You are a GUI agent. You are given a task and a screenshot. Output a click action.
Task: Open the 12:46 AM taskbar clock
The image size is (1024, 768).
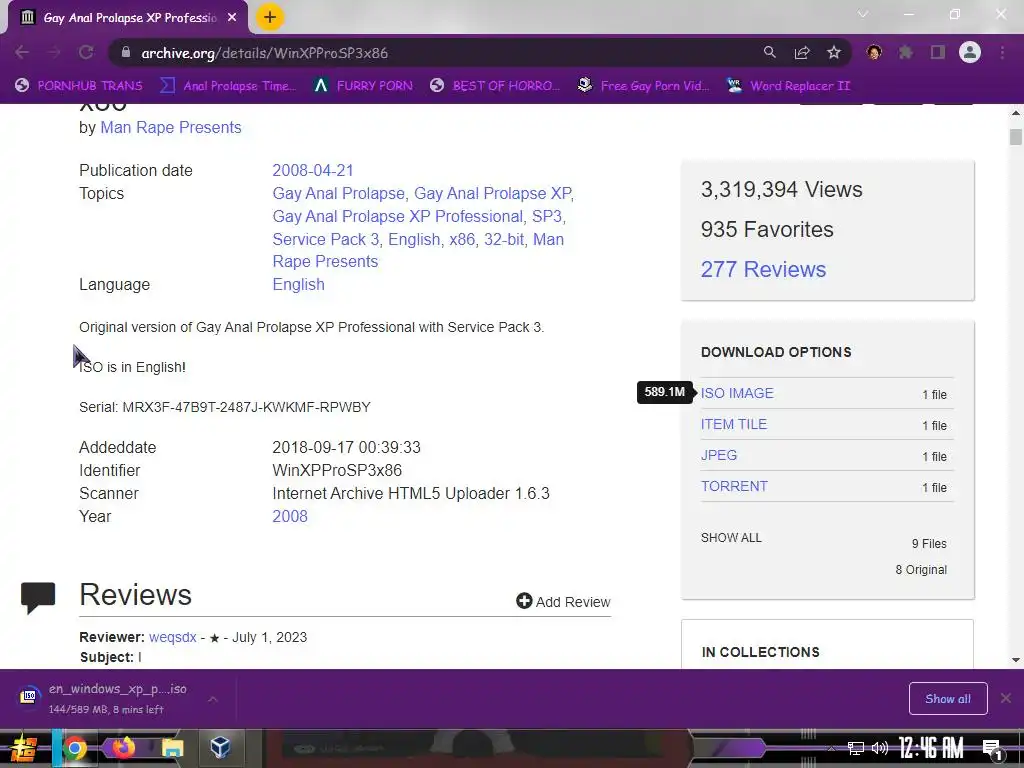click(931, 748)
